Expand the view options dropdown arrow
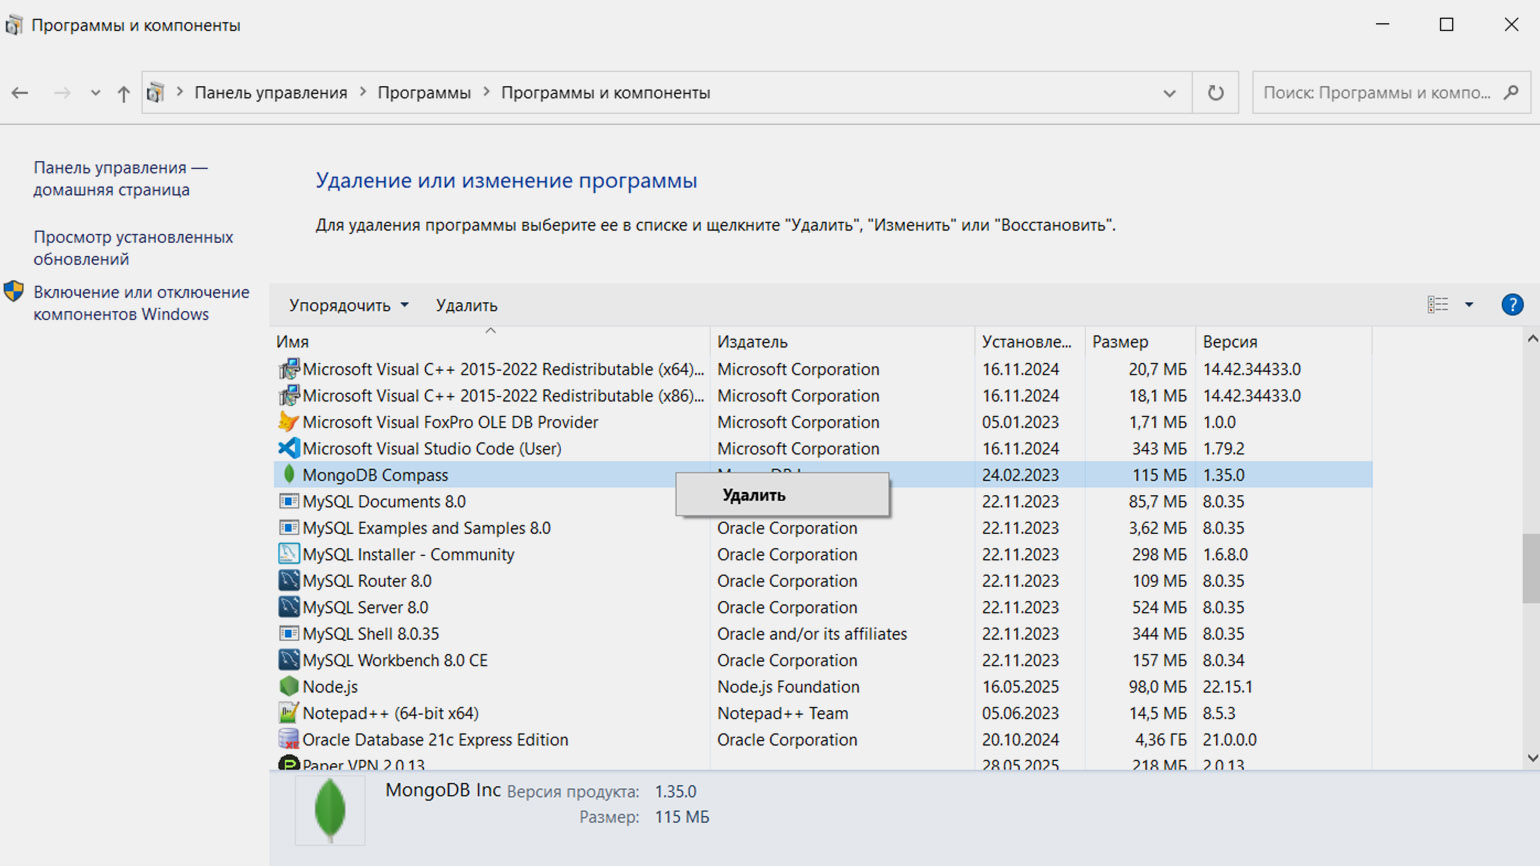This screenshot has width=1540, height=866. pyautogui.click(x=1469, y=305)
